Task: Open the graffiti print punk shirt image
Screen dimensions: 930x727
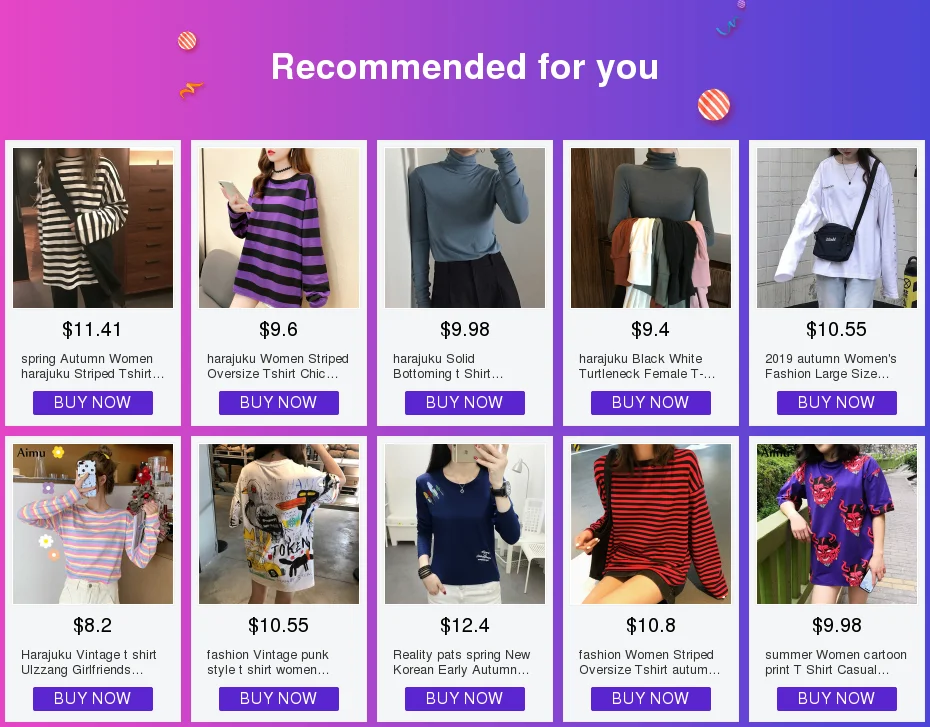Action: tap(279, 524)
